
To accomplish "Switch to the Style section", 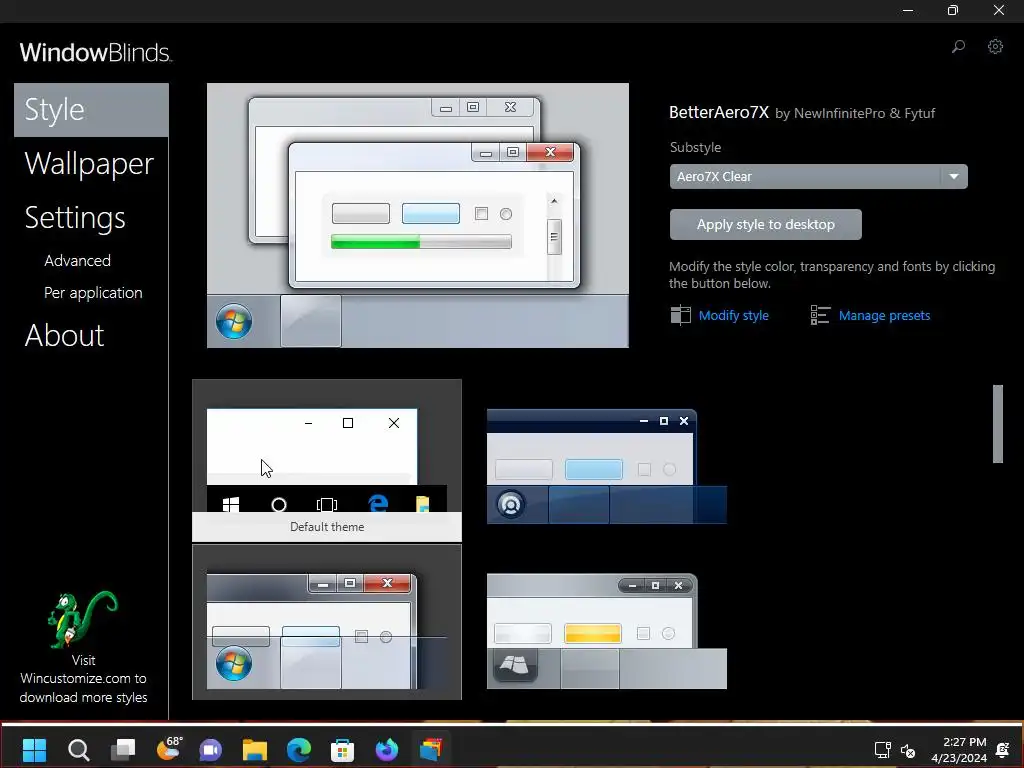I will [x=91, y=110].
